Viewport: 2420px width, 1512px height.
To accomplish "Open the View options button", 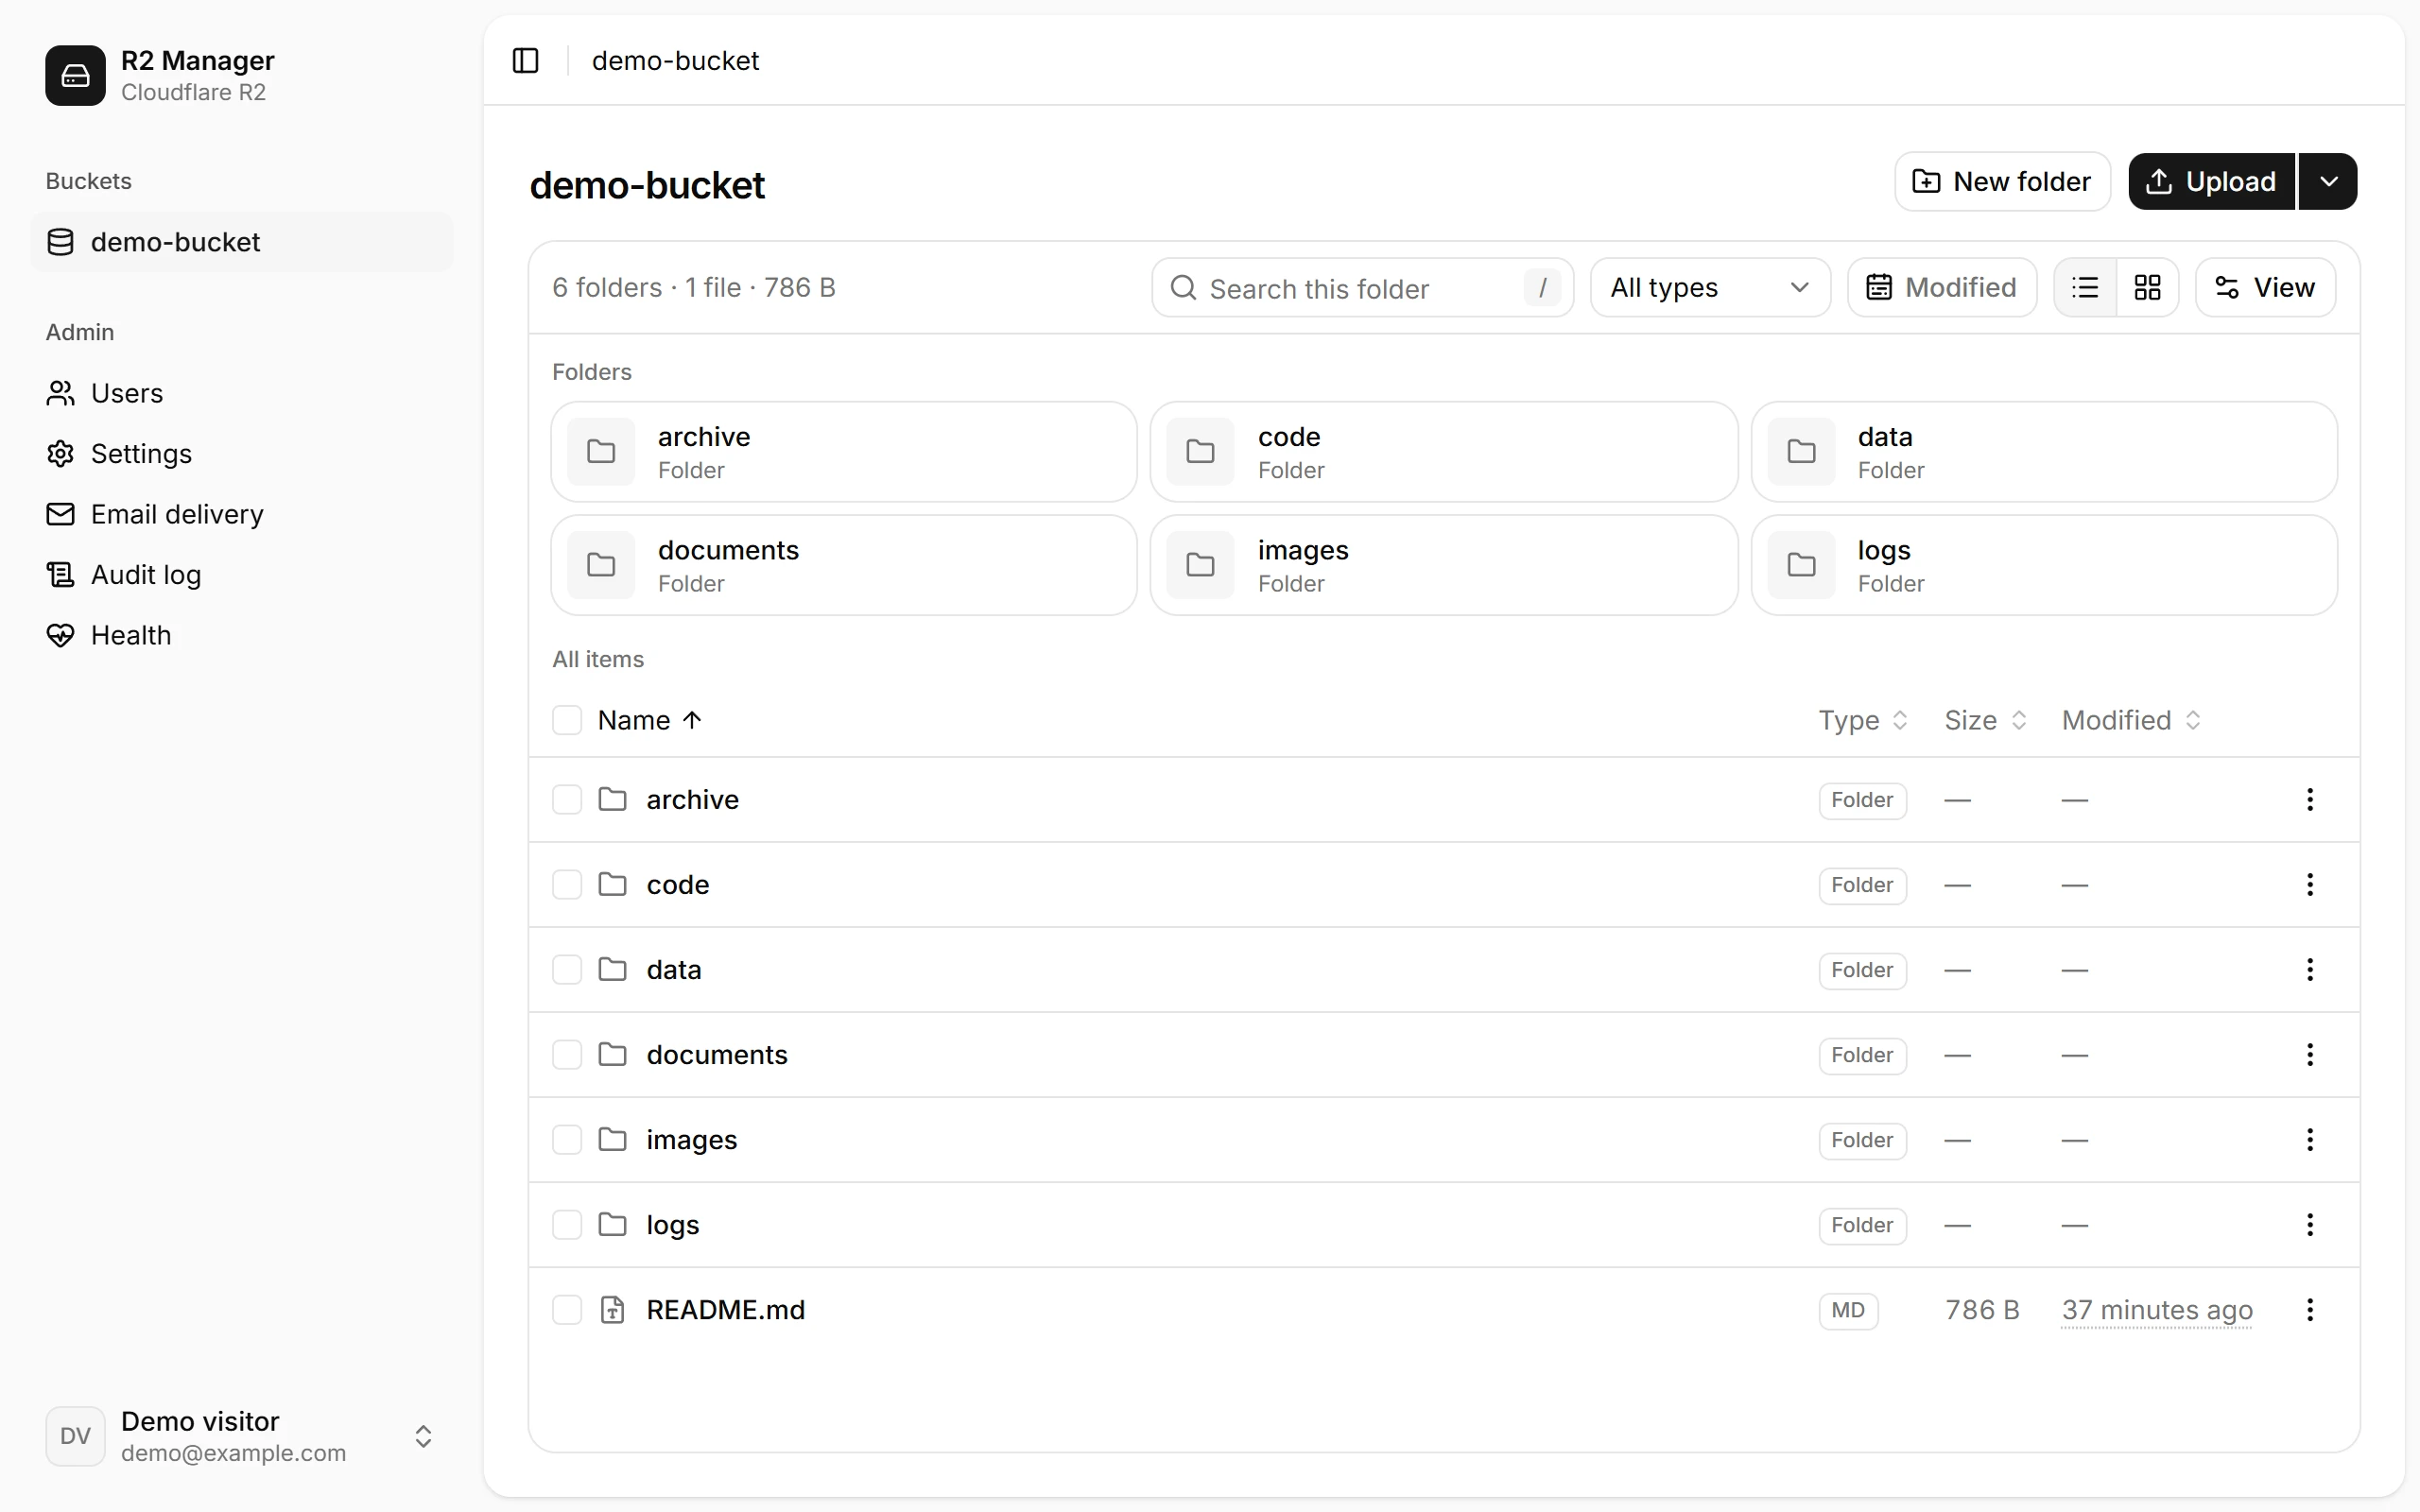I will click(2265, 288).
